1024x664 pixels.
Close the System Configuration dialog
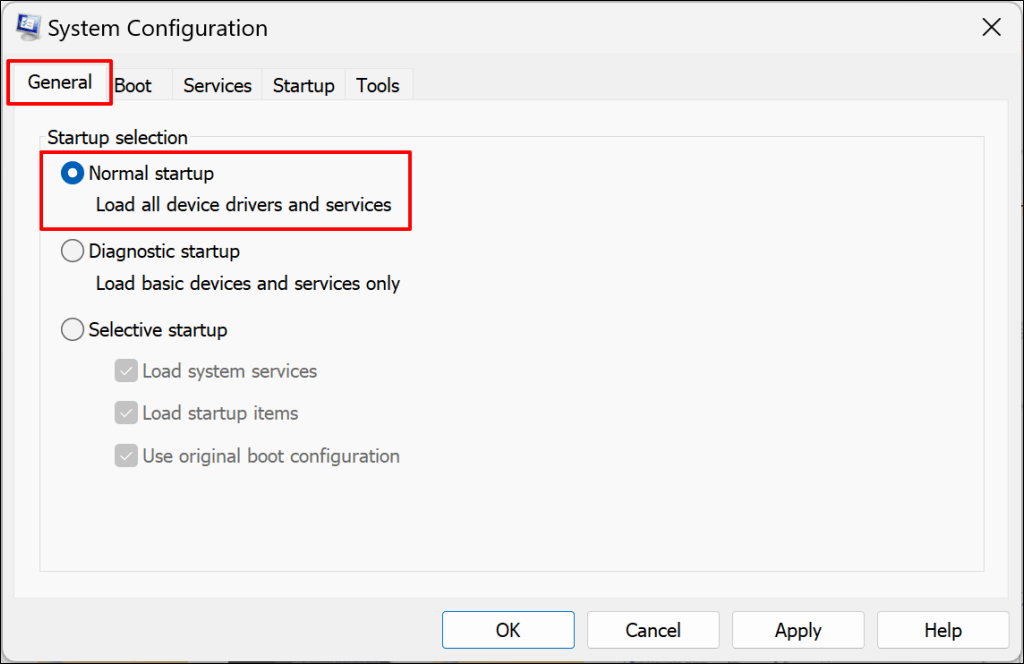991,28
